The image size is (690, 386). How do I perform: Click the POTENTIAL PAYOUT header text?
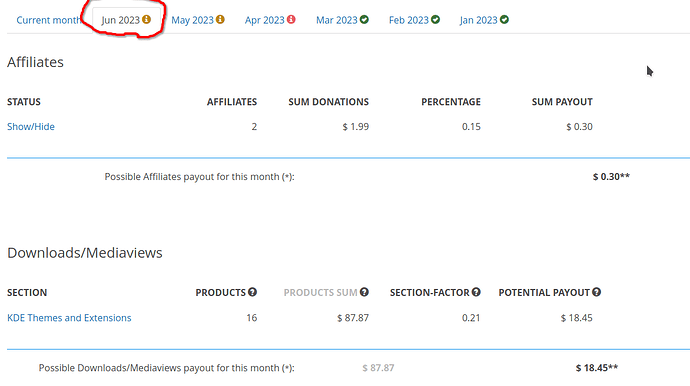pyautogui.click(x=544, y=293)
